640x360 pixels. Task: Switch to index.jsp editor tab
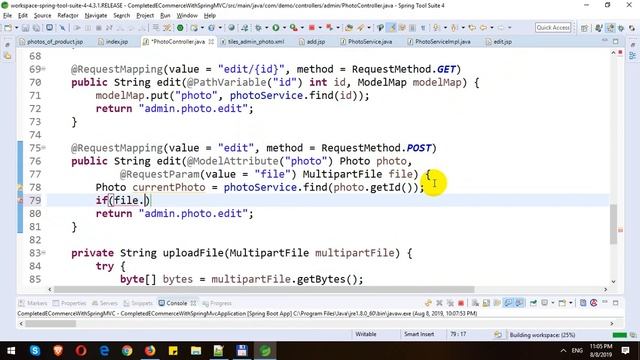(113, 42)
